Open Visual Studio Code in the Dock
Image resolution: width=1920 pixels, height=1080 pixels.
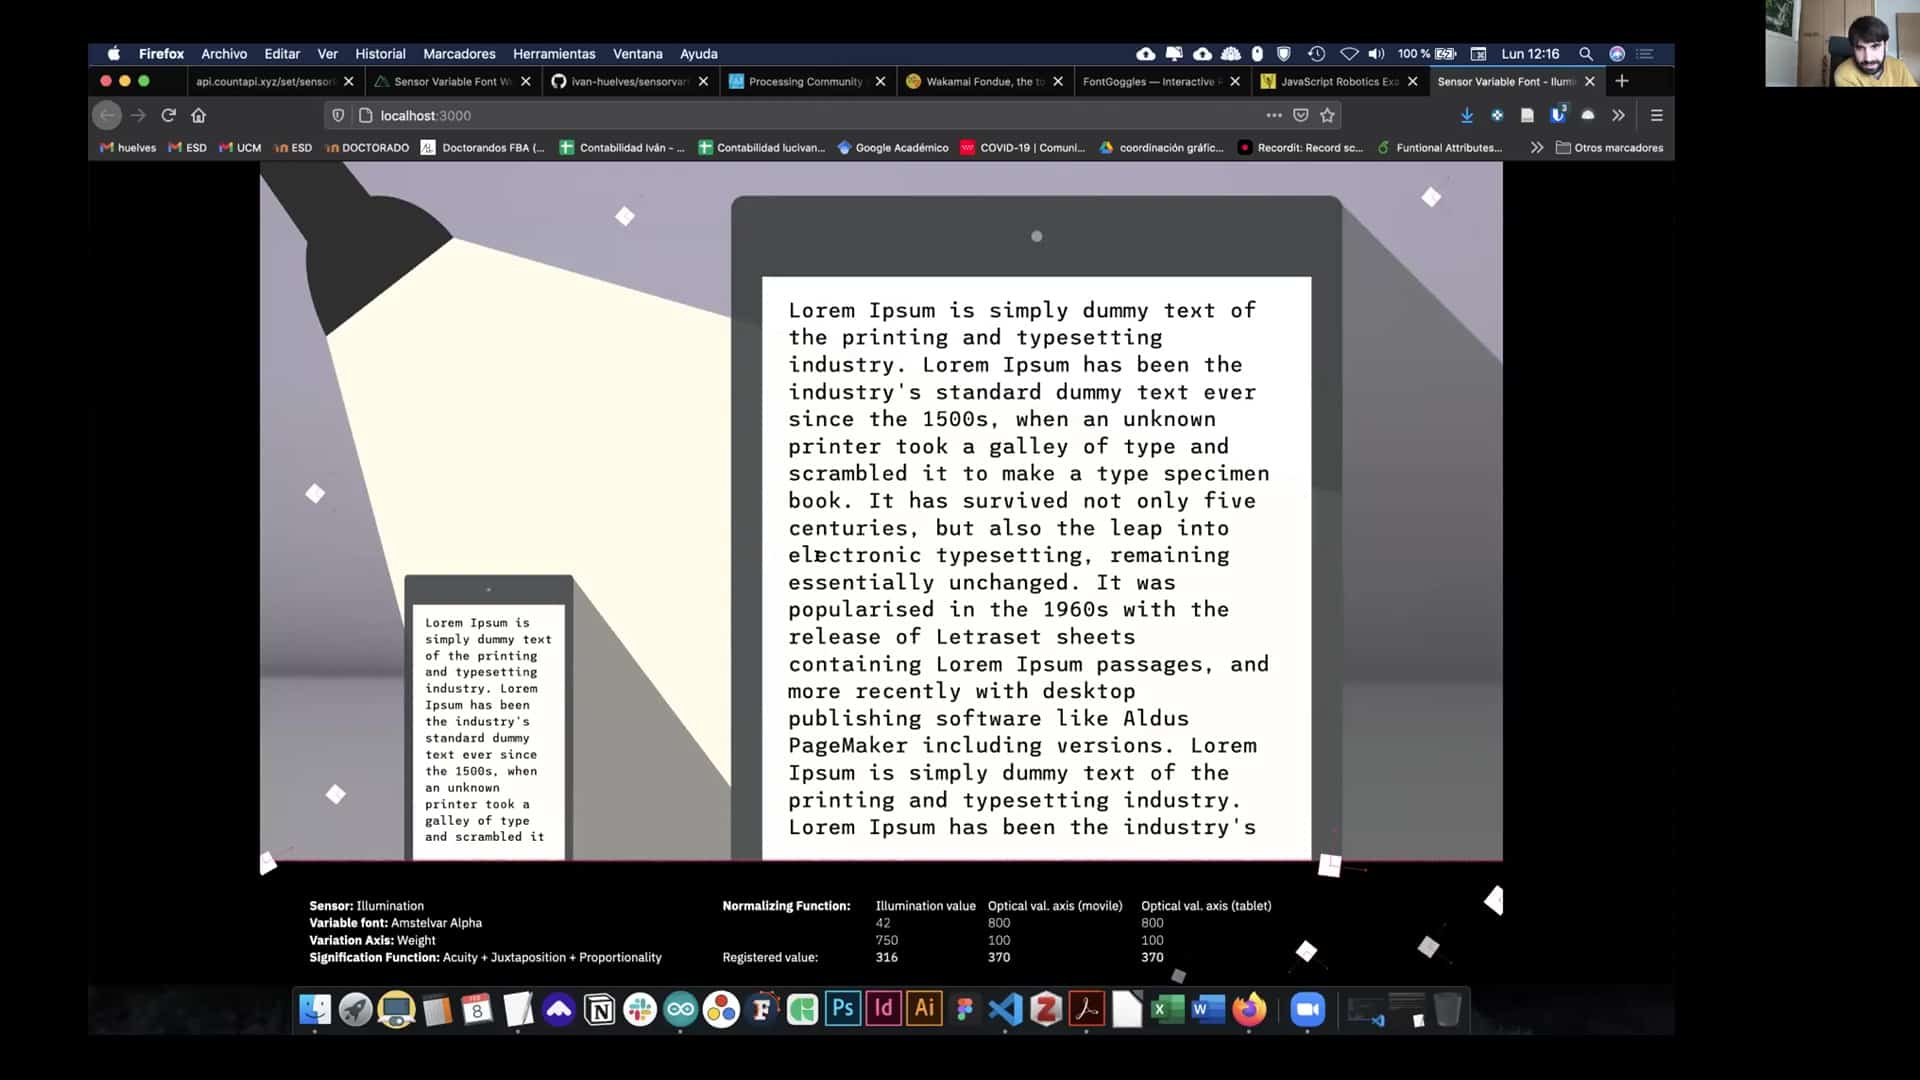pos(1005,1009)
